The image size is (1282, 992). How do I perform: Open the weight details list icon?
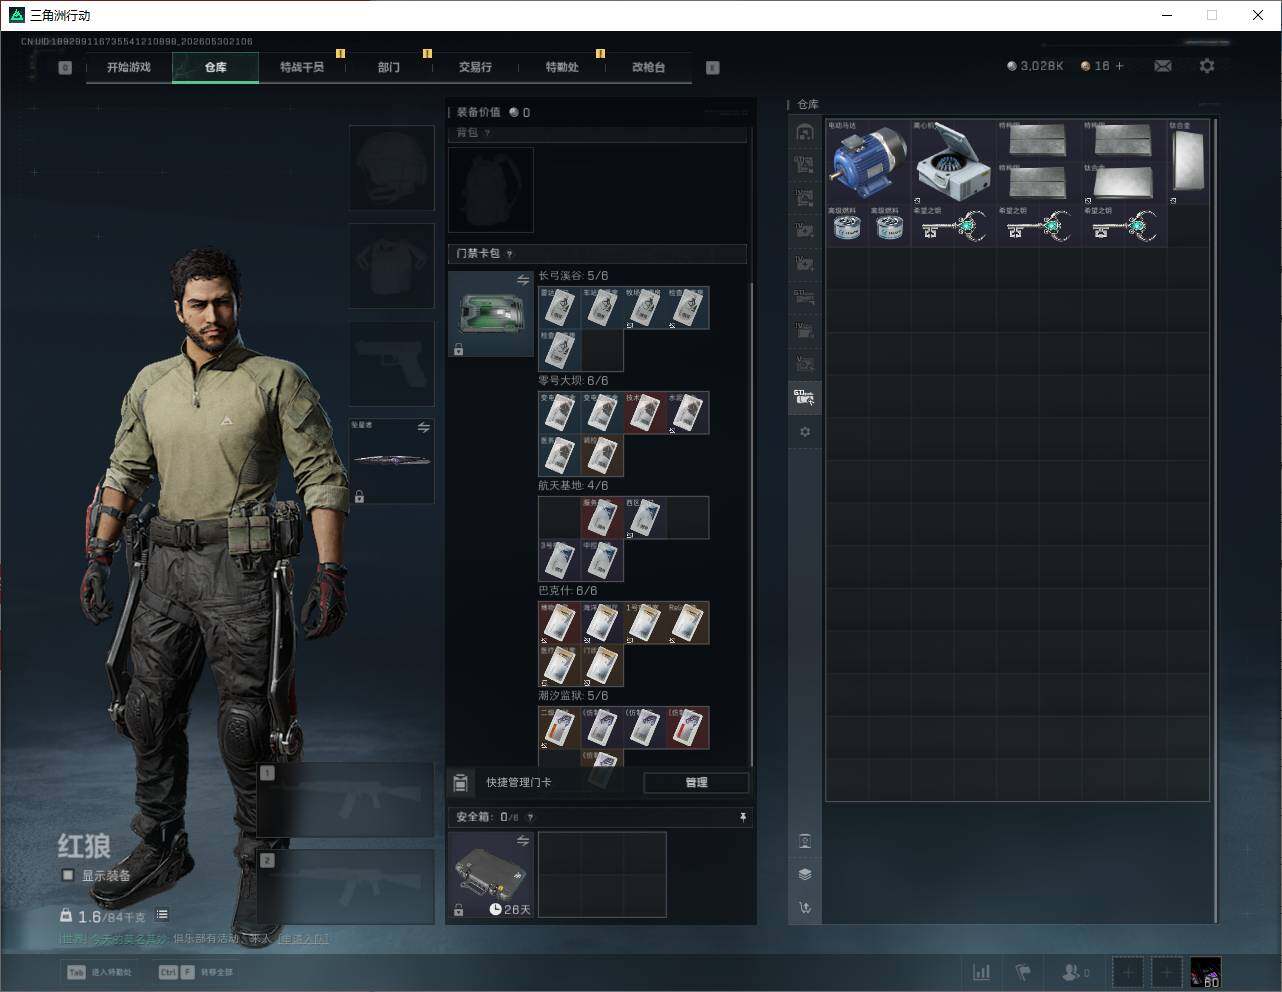pyautogui.click(x=162, y=915)
